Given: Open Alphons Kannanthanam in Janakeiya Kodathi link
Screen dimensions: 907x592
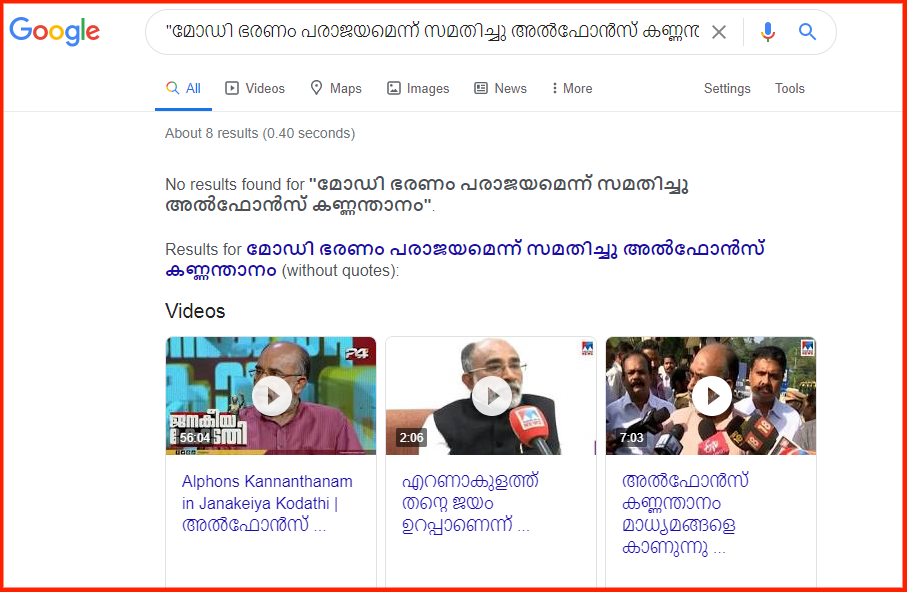Looking at the screenshot, I should (267, 503).
